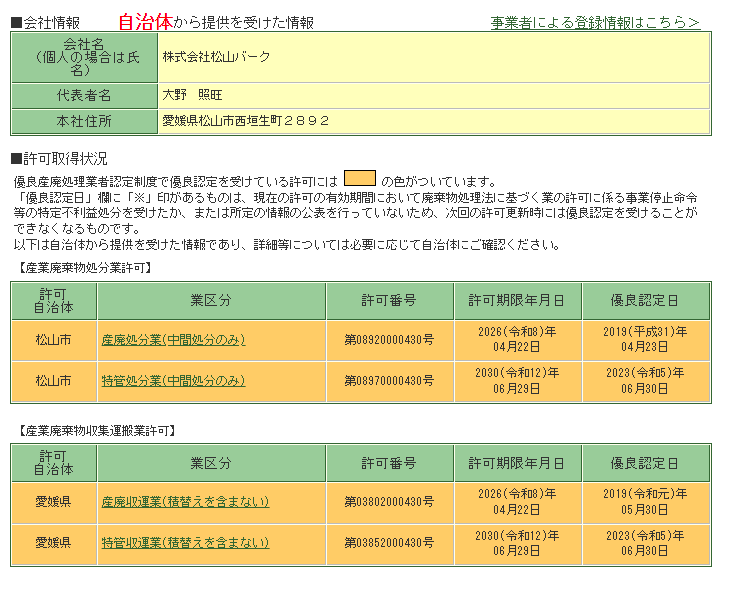Viewport: 734px width, 594px height.
Task: Open the 特管処分業(中間処分のみ) link
Action: click(173, 381)
